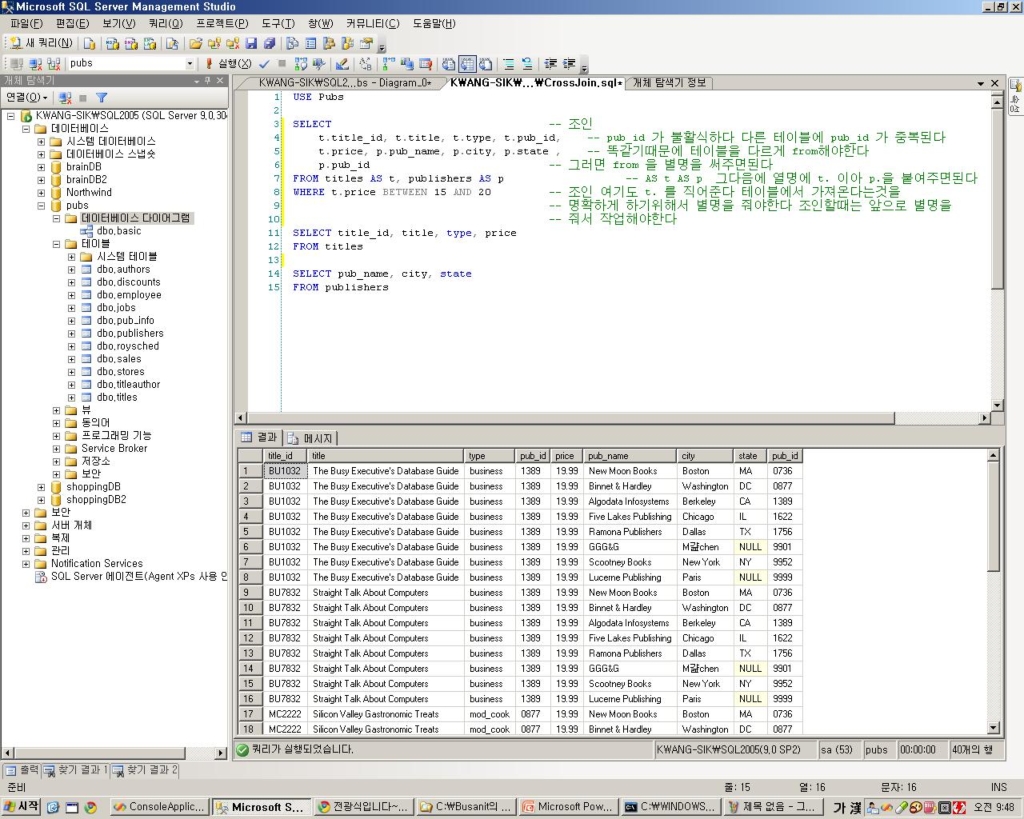The width and height of the screenshot is (1024, 819).
Task: Expand the brainDB database node
Action: 41,167
